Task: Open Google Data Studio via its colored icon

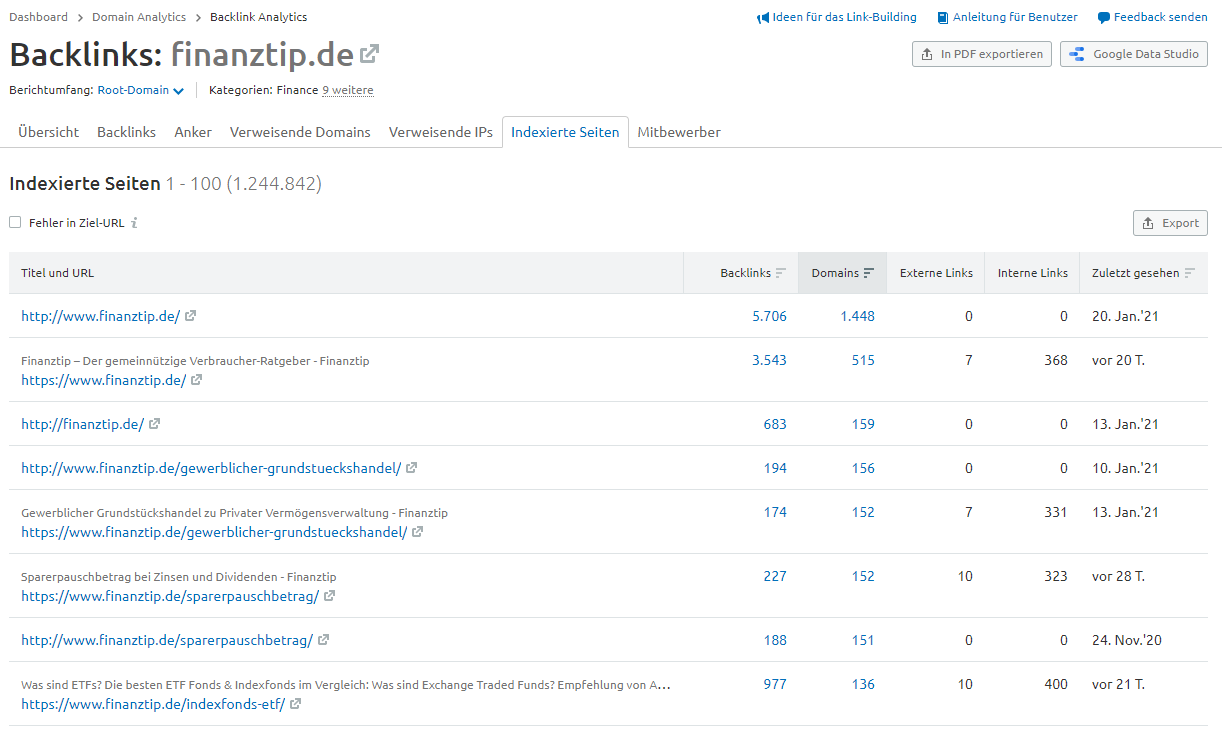Action: 1076,54
